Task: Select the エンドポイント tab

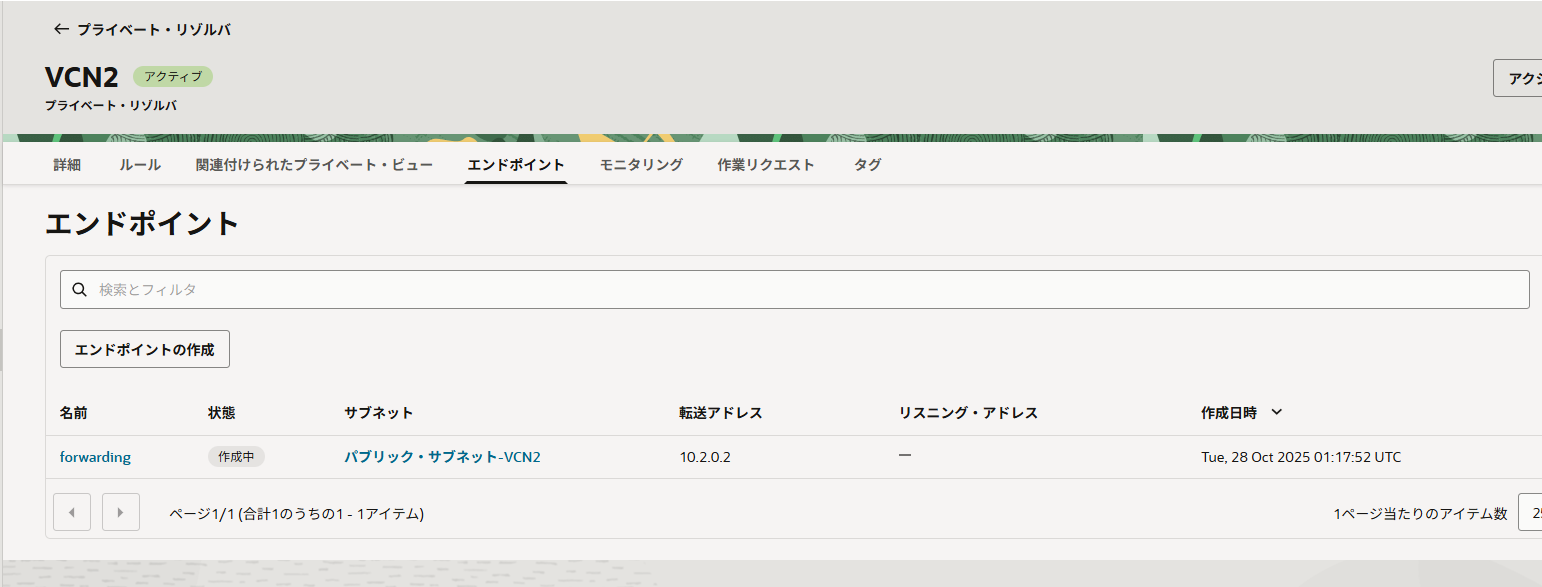Action: pyautogui.click(x=516, y=165)
